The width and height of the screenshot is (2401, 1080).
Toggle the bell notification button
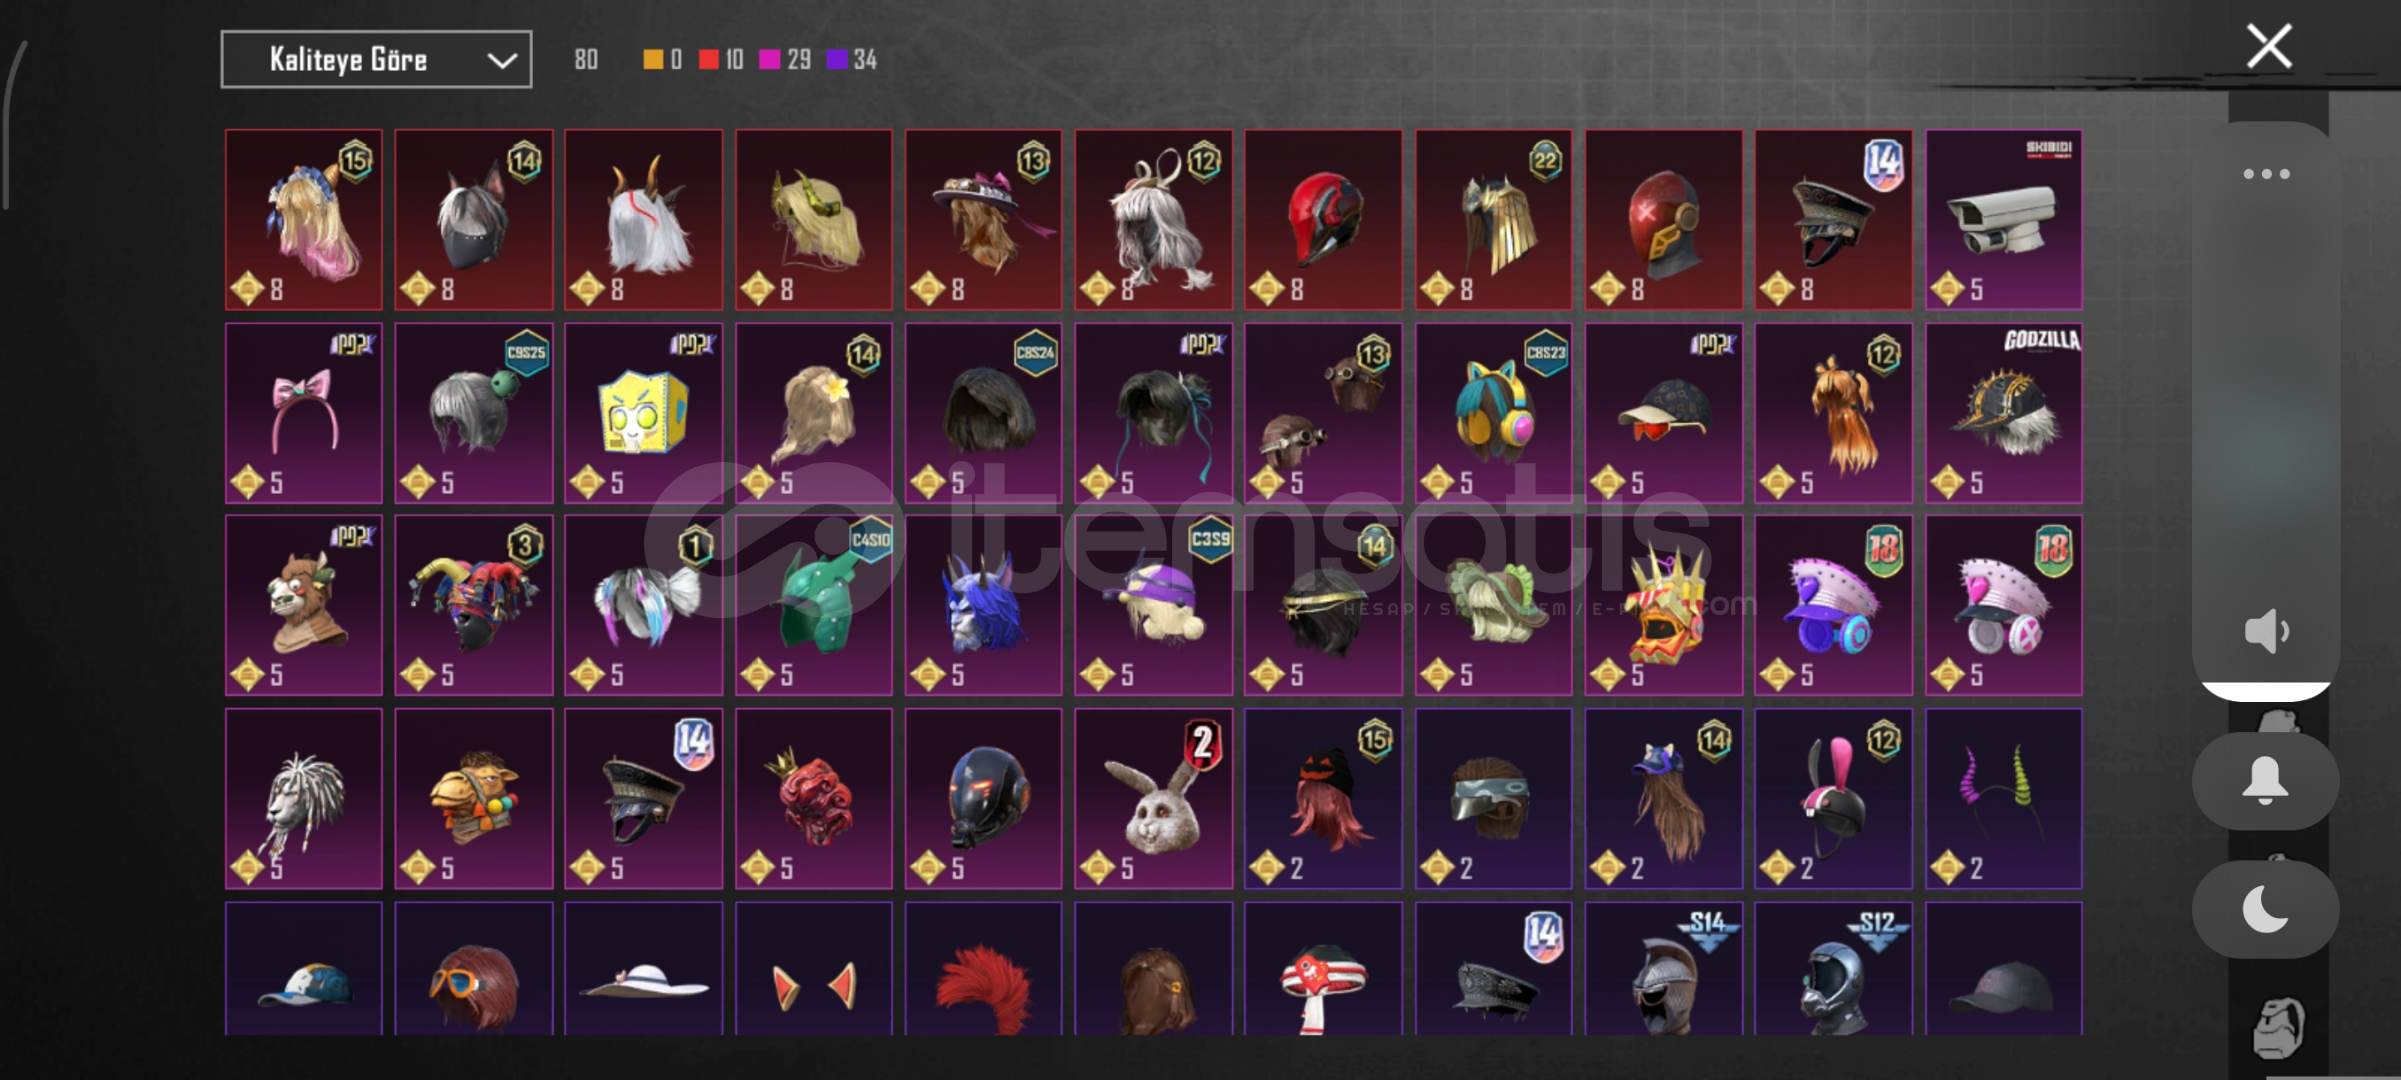pyautogui.click(x=2265, y=780)
